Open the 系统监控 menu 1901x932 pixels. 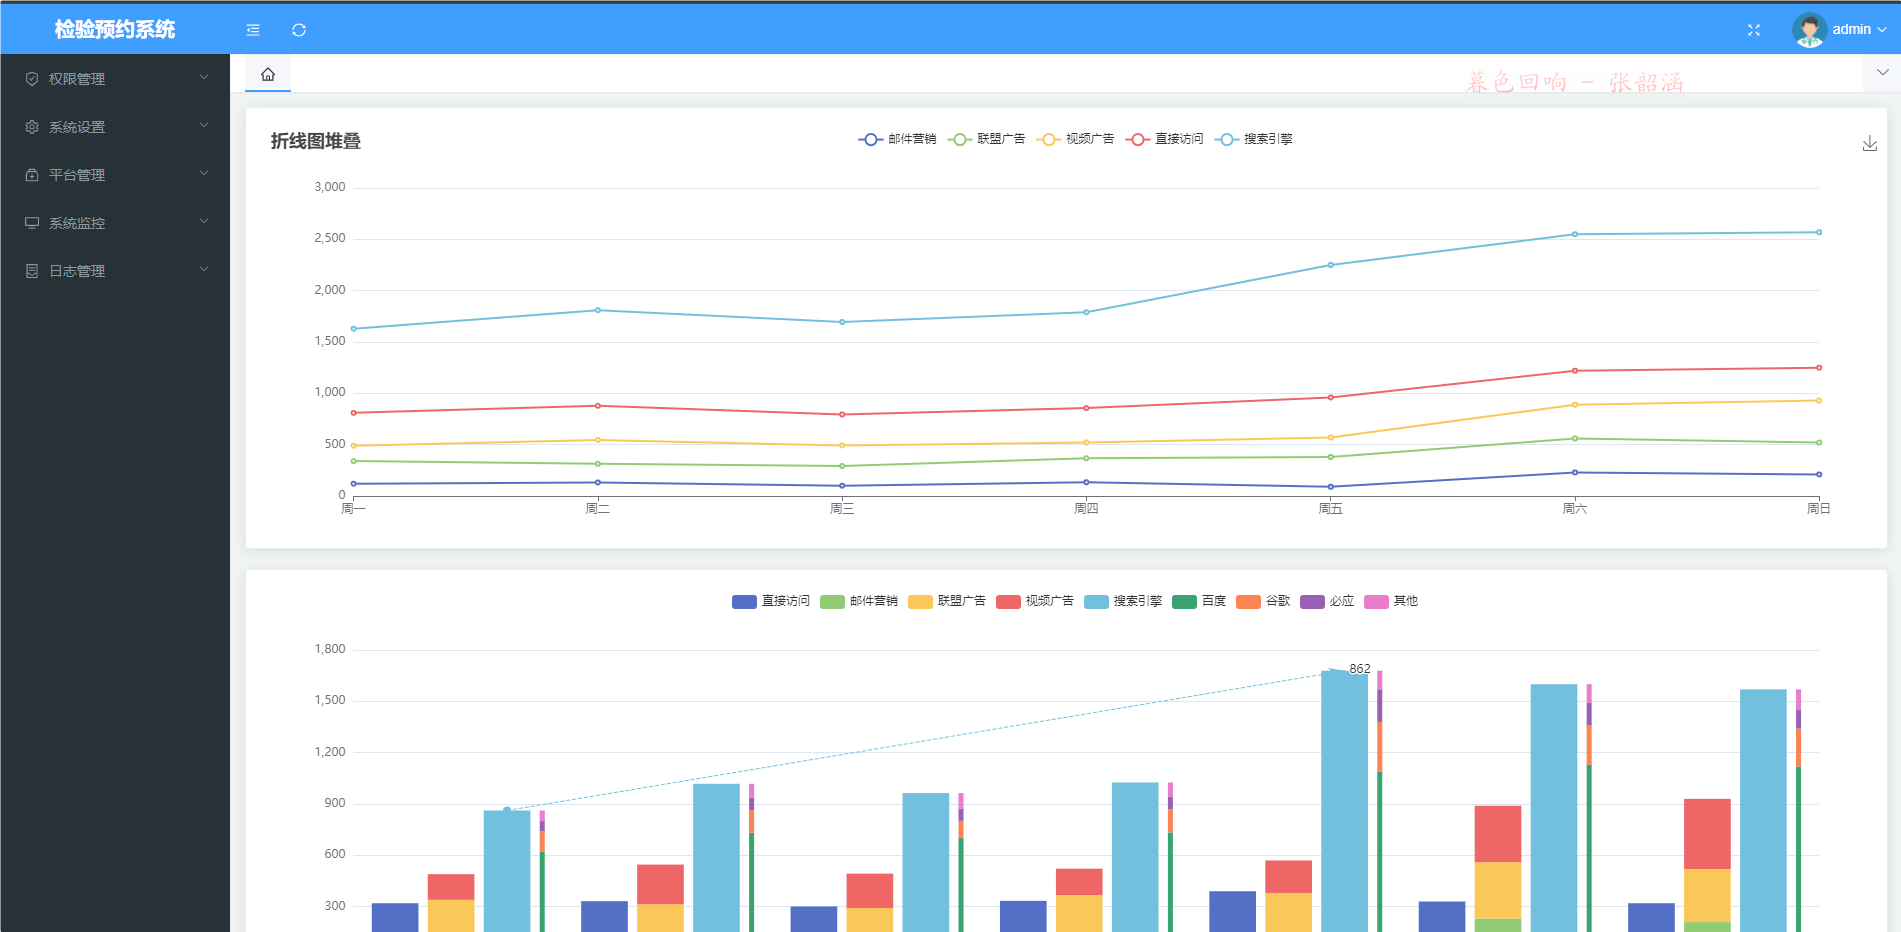coord(115,223)
